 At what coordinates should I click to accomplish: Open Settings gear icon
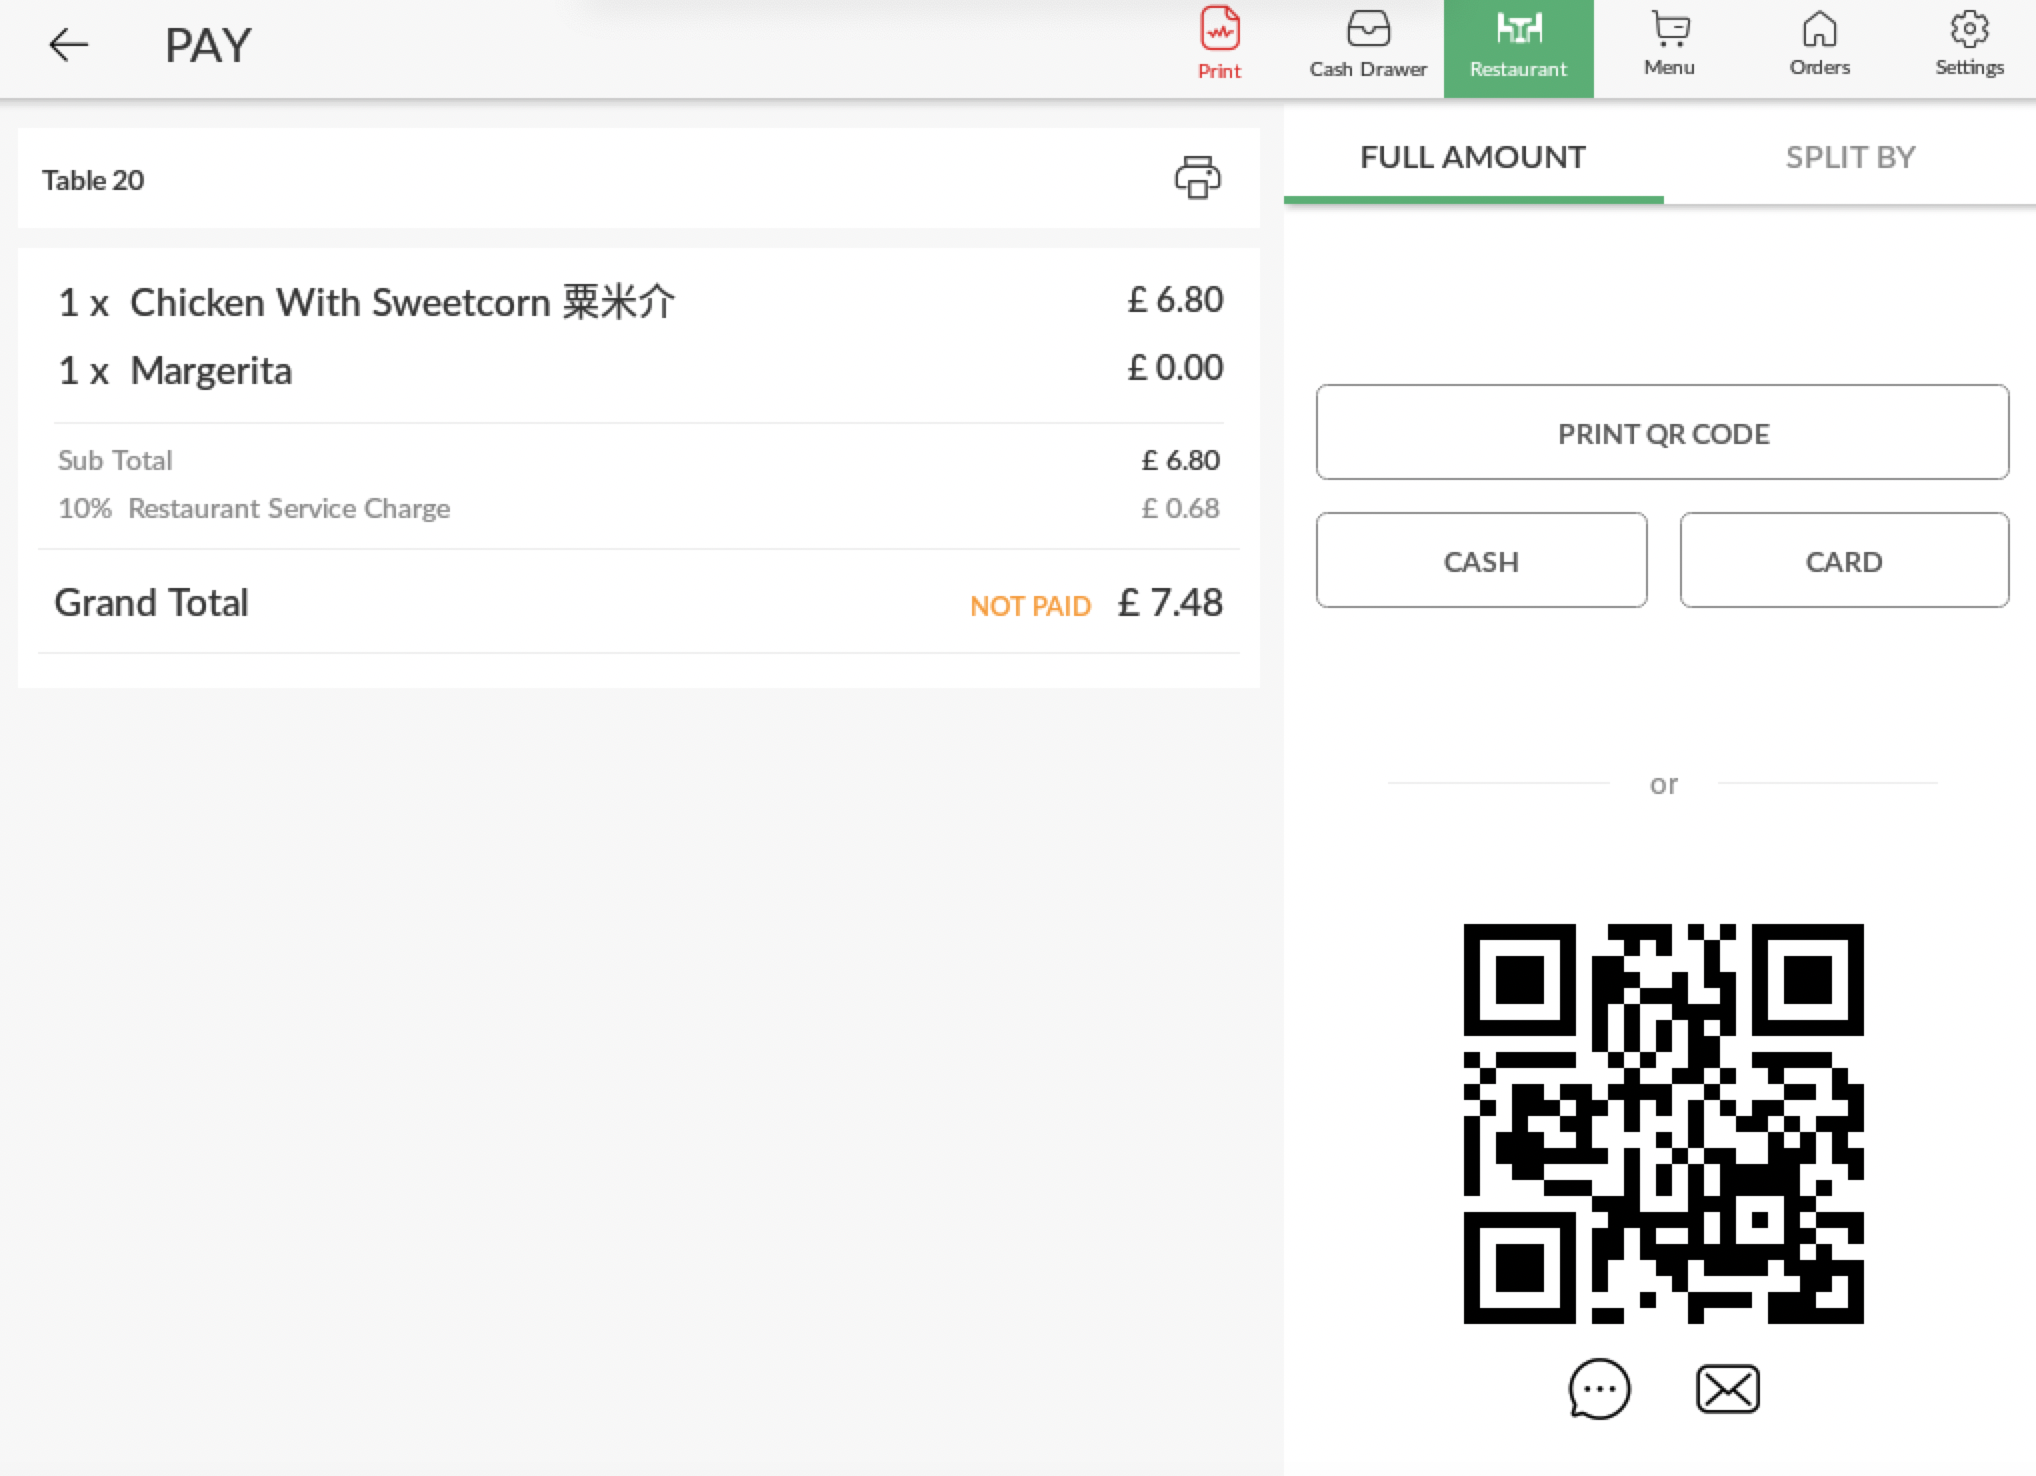(x=1968, y=46)
